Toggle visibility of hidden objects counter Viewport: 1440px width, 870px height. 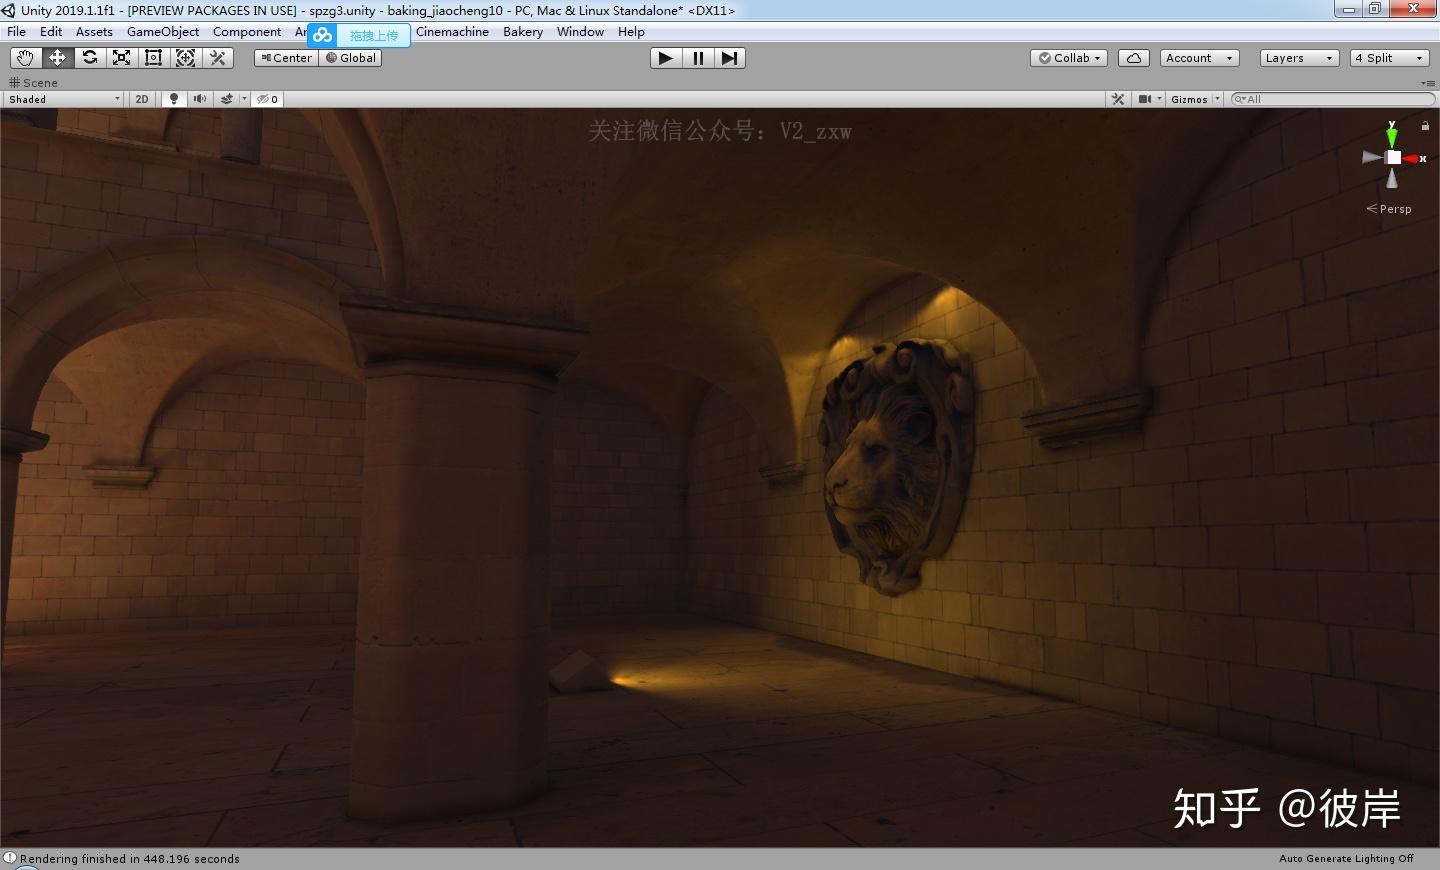[x=267, y=99]
